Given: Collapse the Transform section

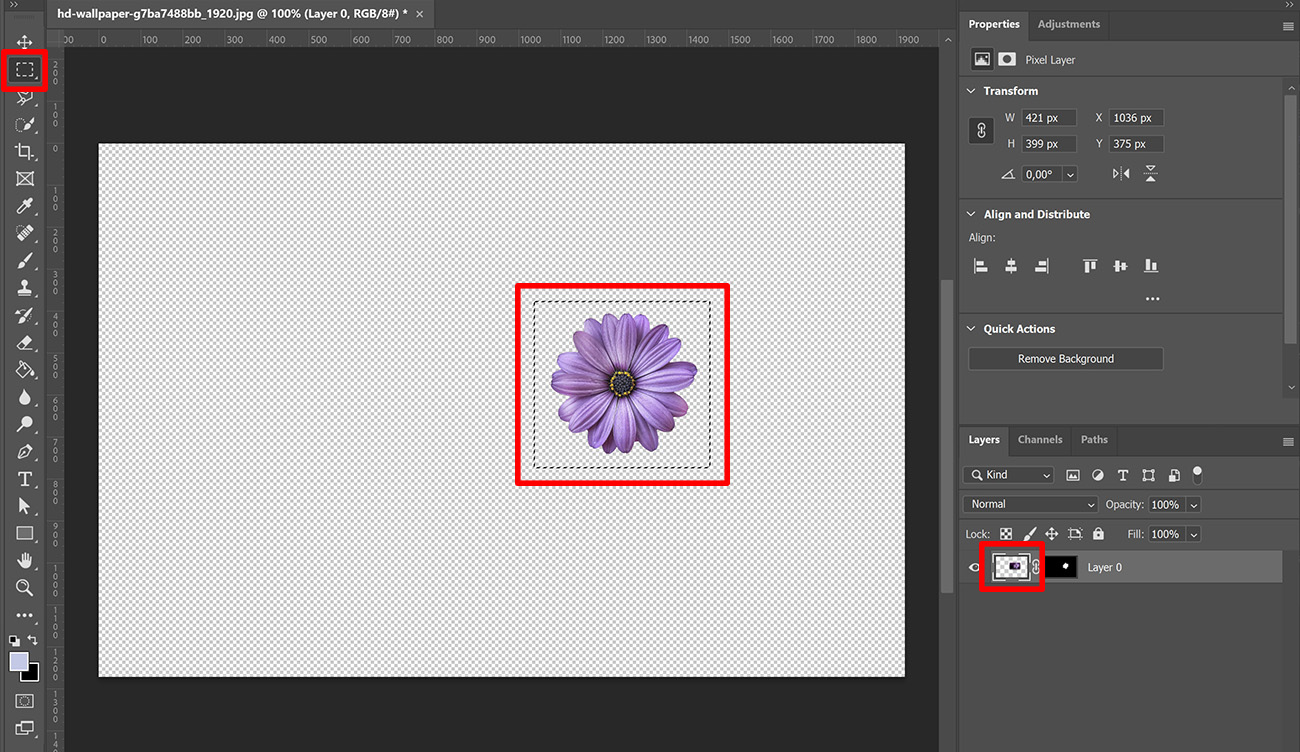Looking at the screenshot, I should 970,90.
